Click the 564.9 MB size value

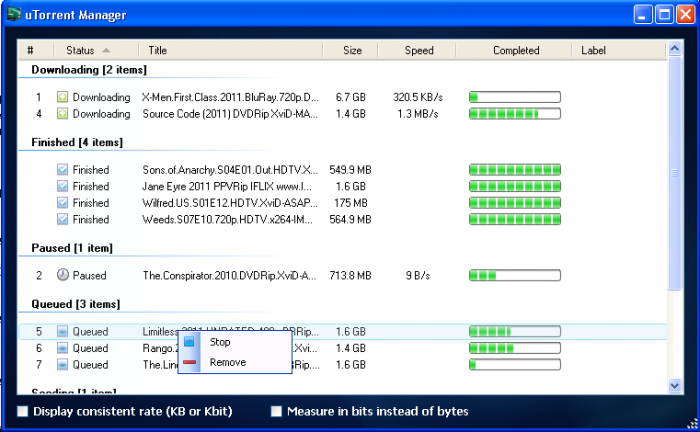pos(350,219)
